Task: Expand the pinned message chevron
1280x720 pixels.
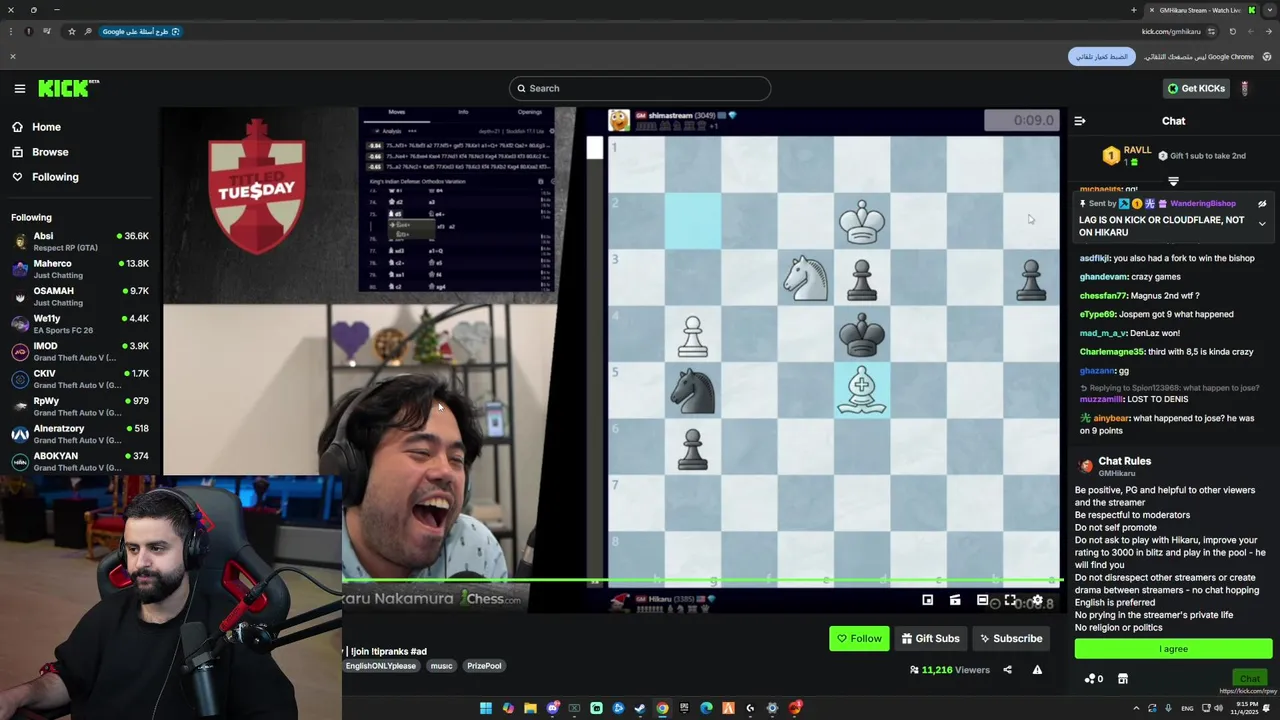Action: pos(1262,224)
